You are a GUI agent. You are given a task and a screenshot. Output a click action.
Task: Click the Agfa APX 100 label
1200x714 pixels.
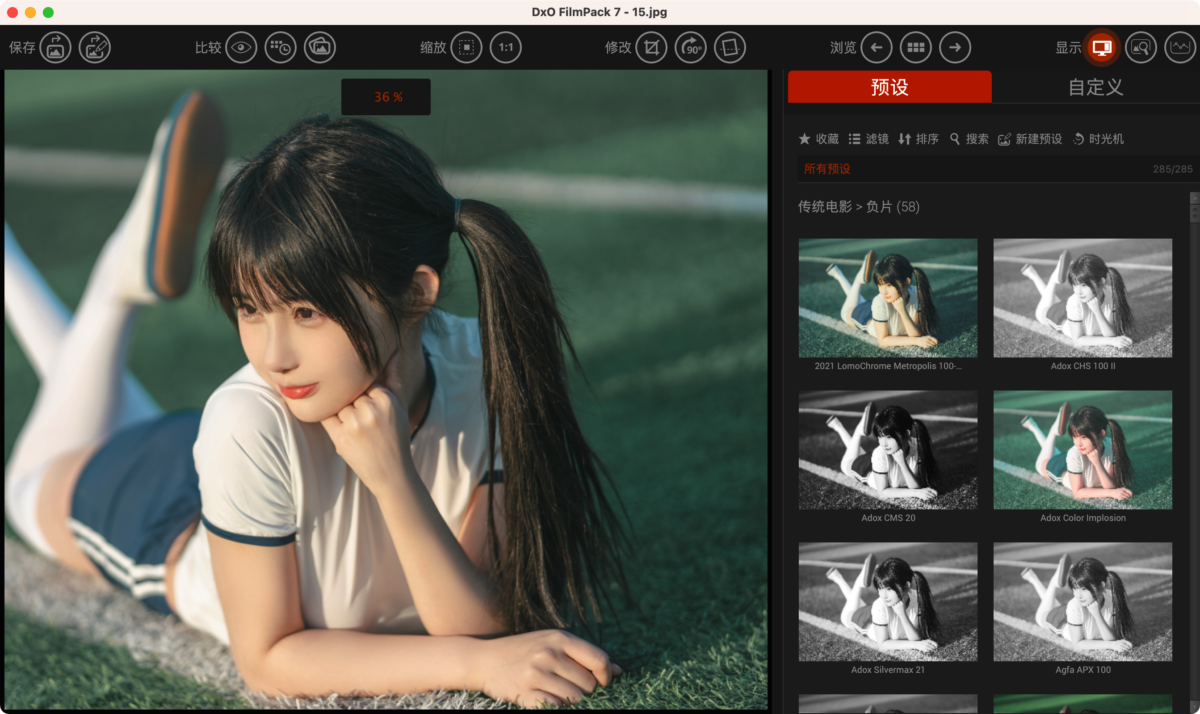(1083, 670)
